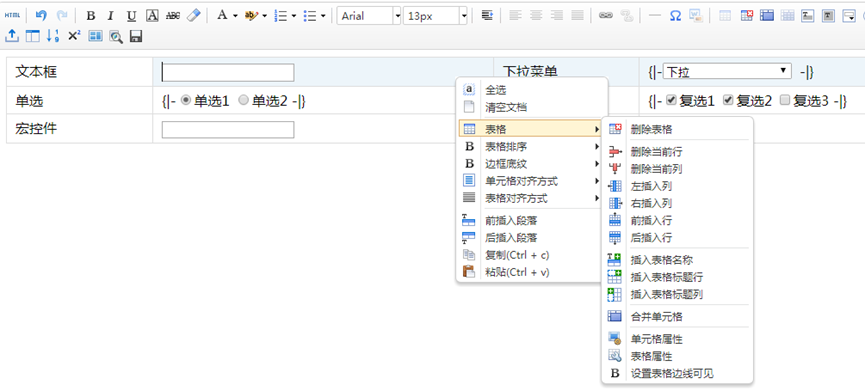Click 删除表格 in the submenu
The height and width of the screenshot is (391, 865).
coord(677,129)
